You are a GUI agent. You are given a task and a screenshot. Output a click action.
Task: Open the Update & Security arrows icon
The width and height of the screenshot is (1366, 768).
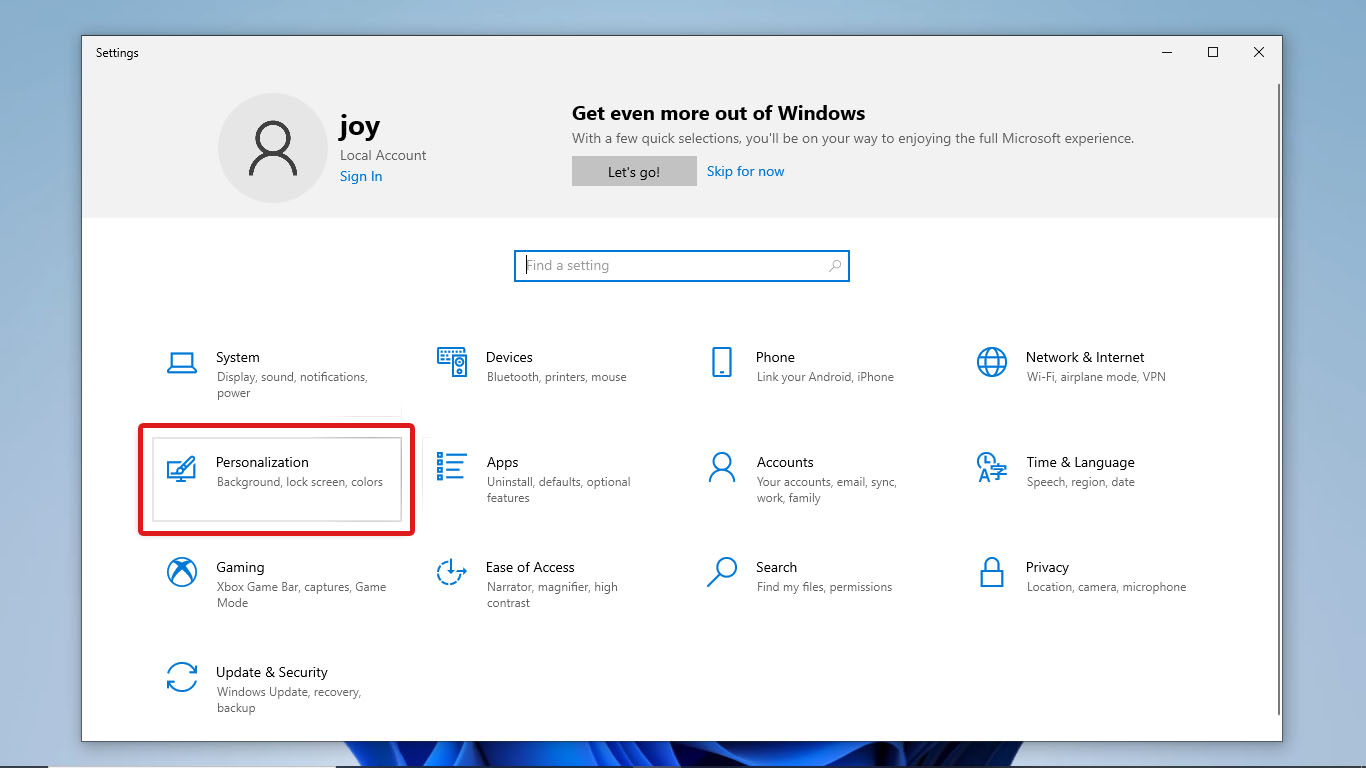[181, 677]
